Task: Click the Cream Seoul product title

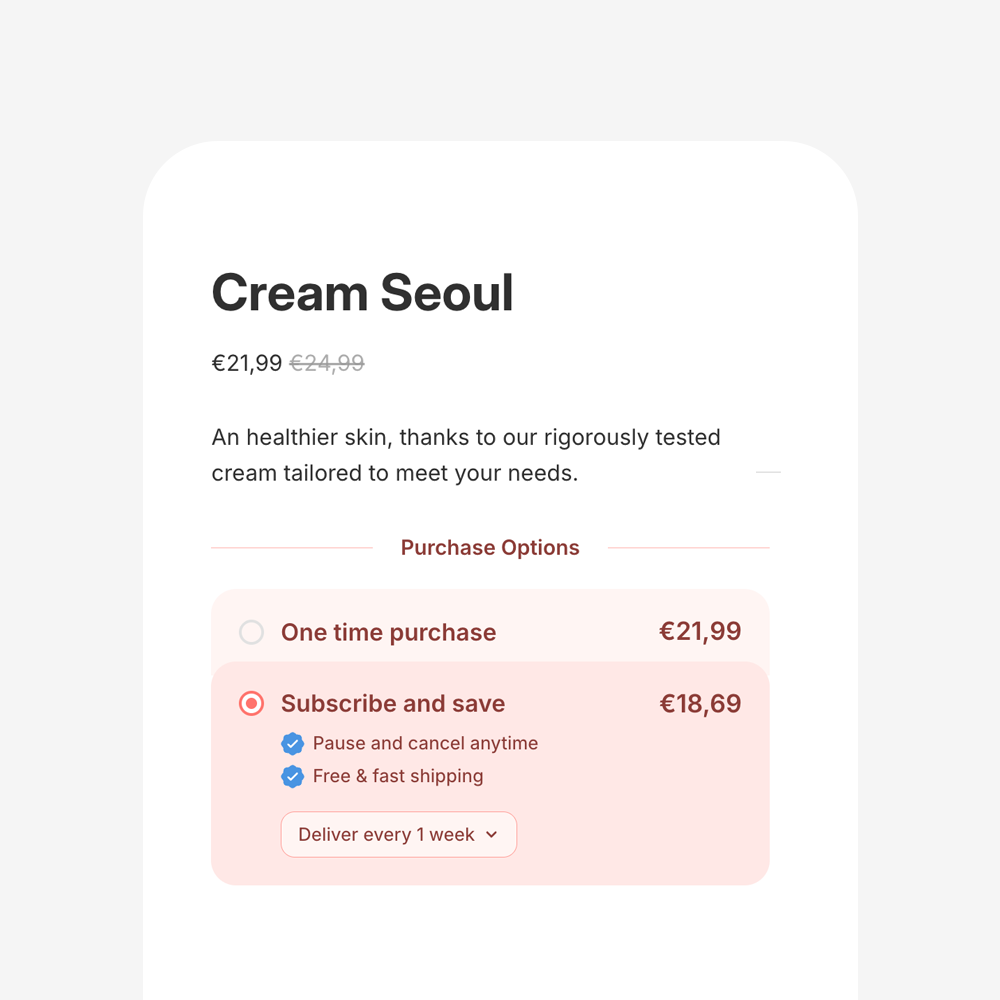Action: (x=362, y=292)
